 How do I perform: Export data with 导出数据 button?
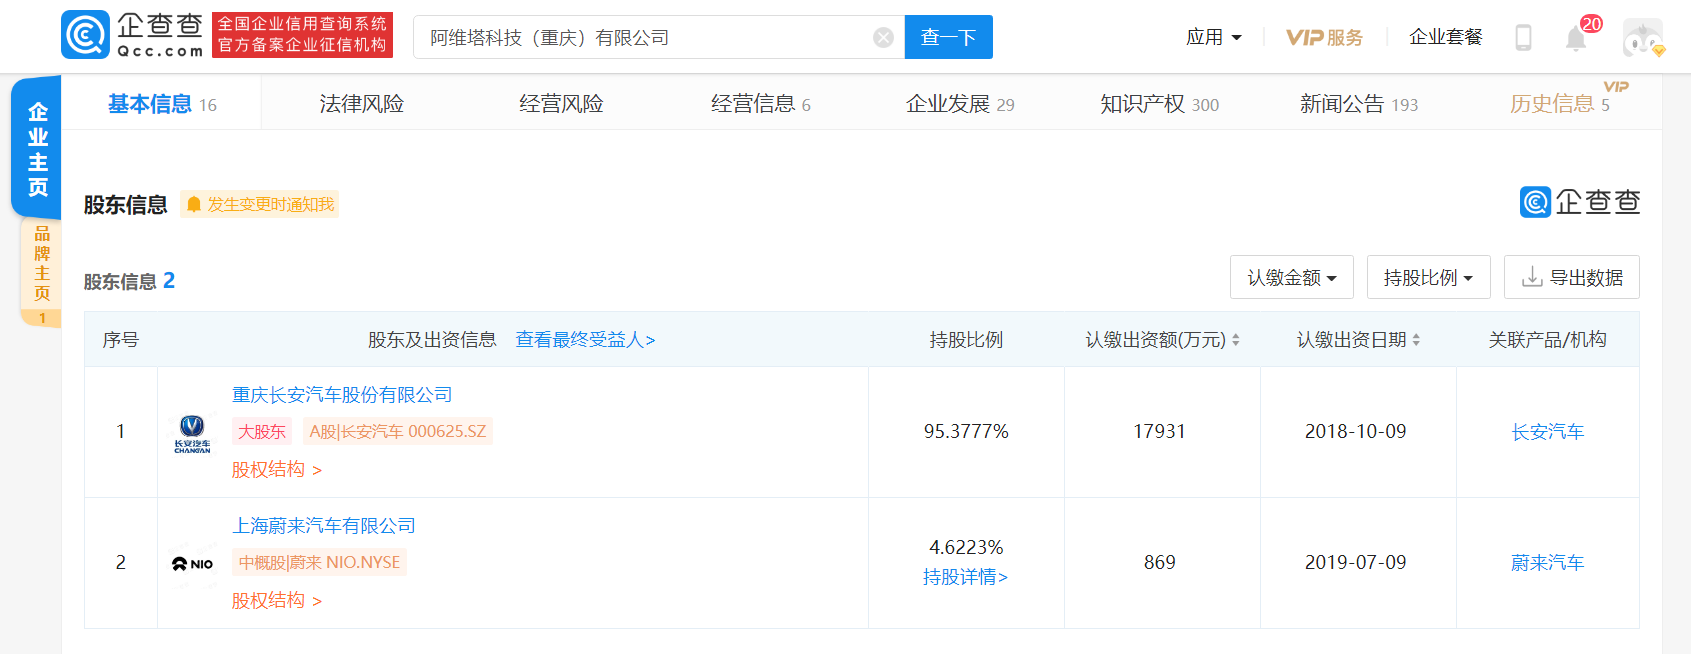click(1571, 277)
